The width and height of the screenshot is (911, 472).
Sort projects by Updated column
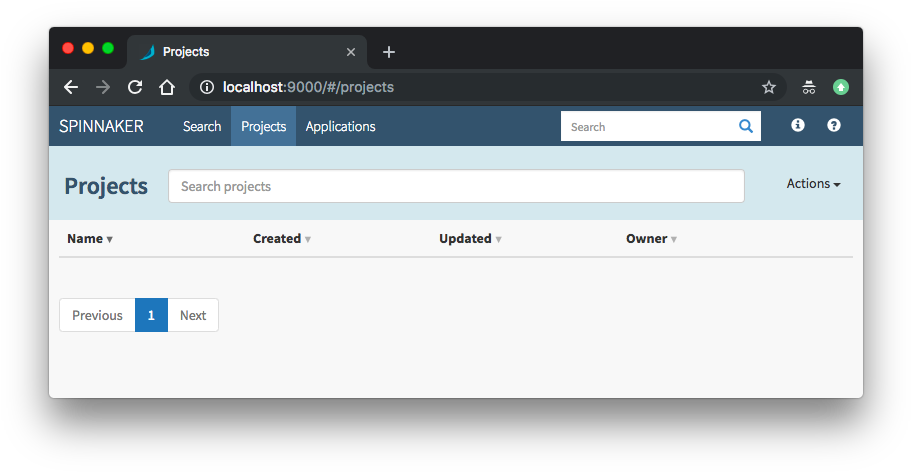coord(470,239)
